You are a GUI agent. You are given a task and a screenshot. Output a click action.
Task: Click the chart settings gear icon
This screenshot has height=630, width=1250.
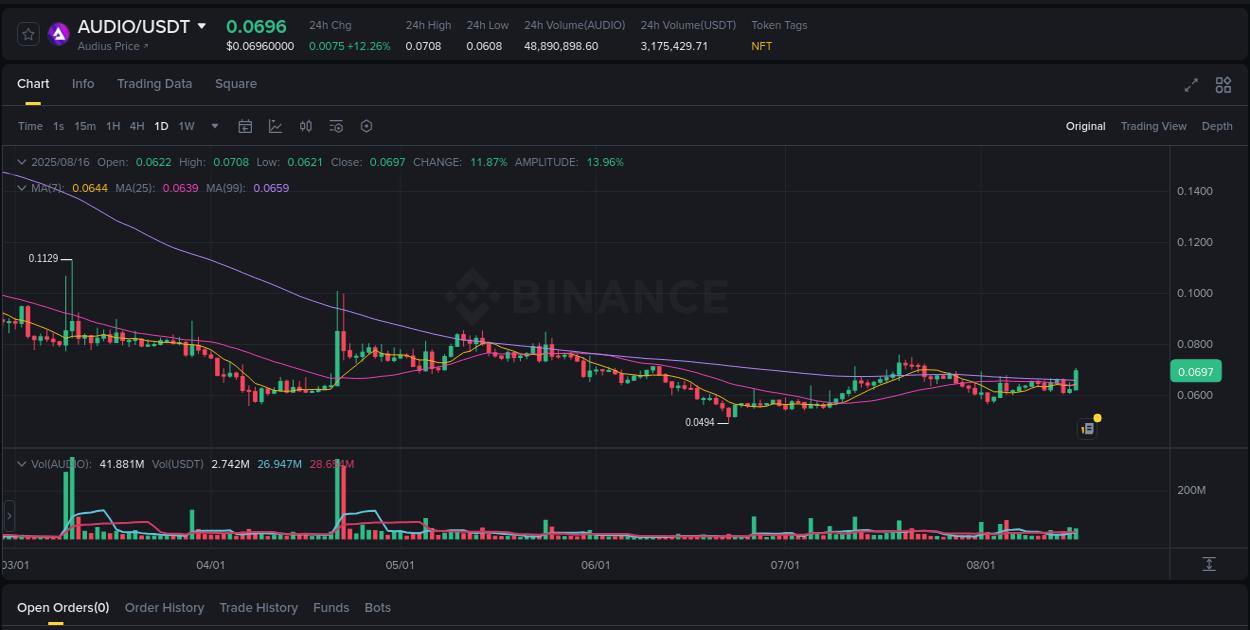366,126
